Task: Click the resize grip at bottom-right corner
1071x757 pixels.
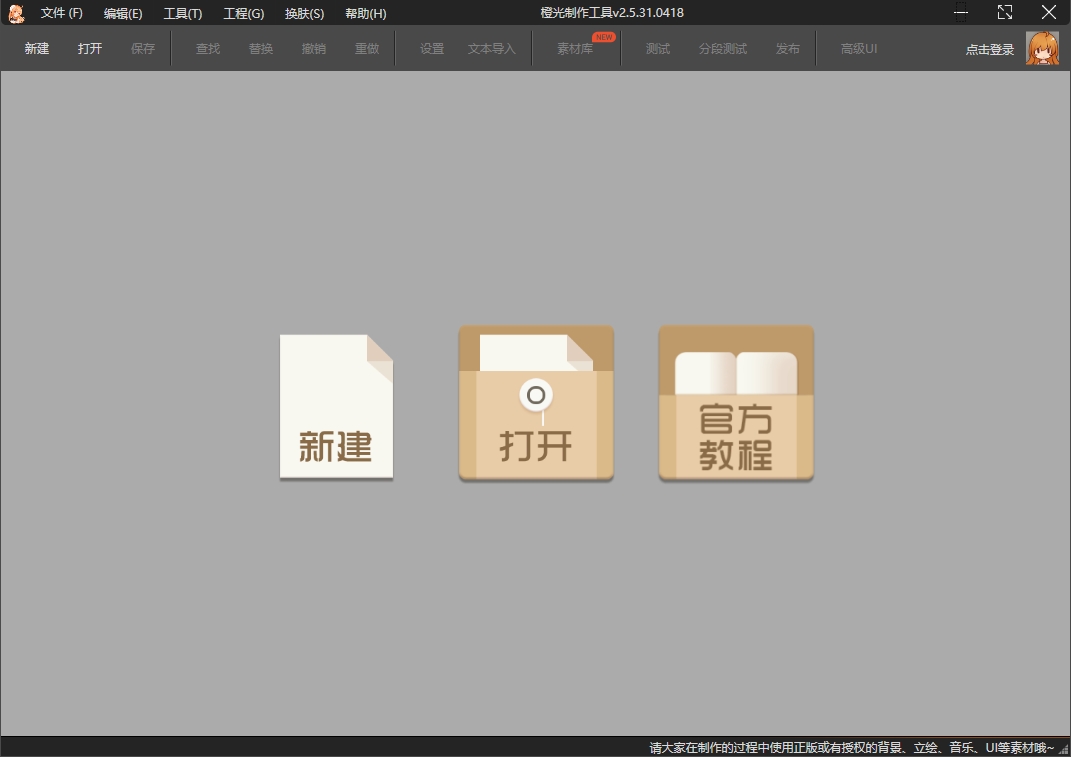Action: [1063, 749]
